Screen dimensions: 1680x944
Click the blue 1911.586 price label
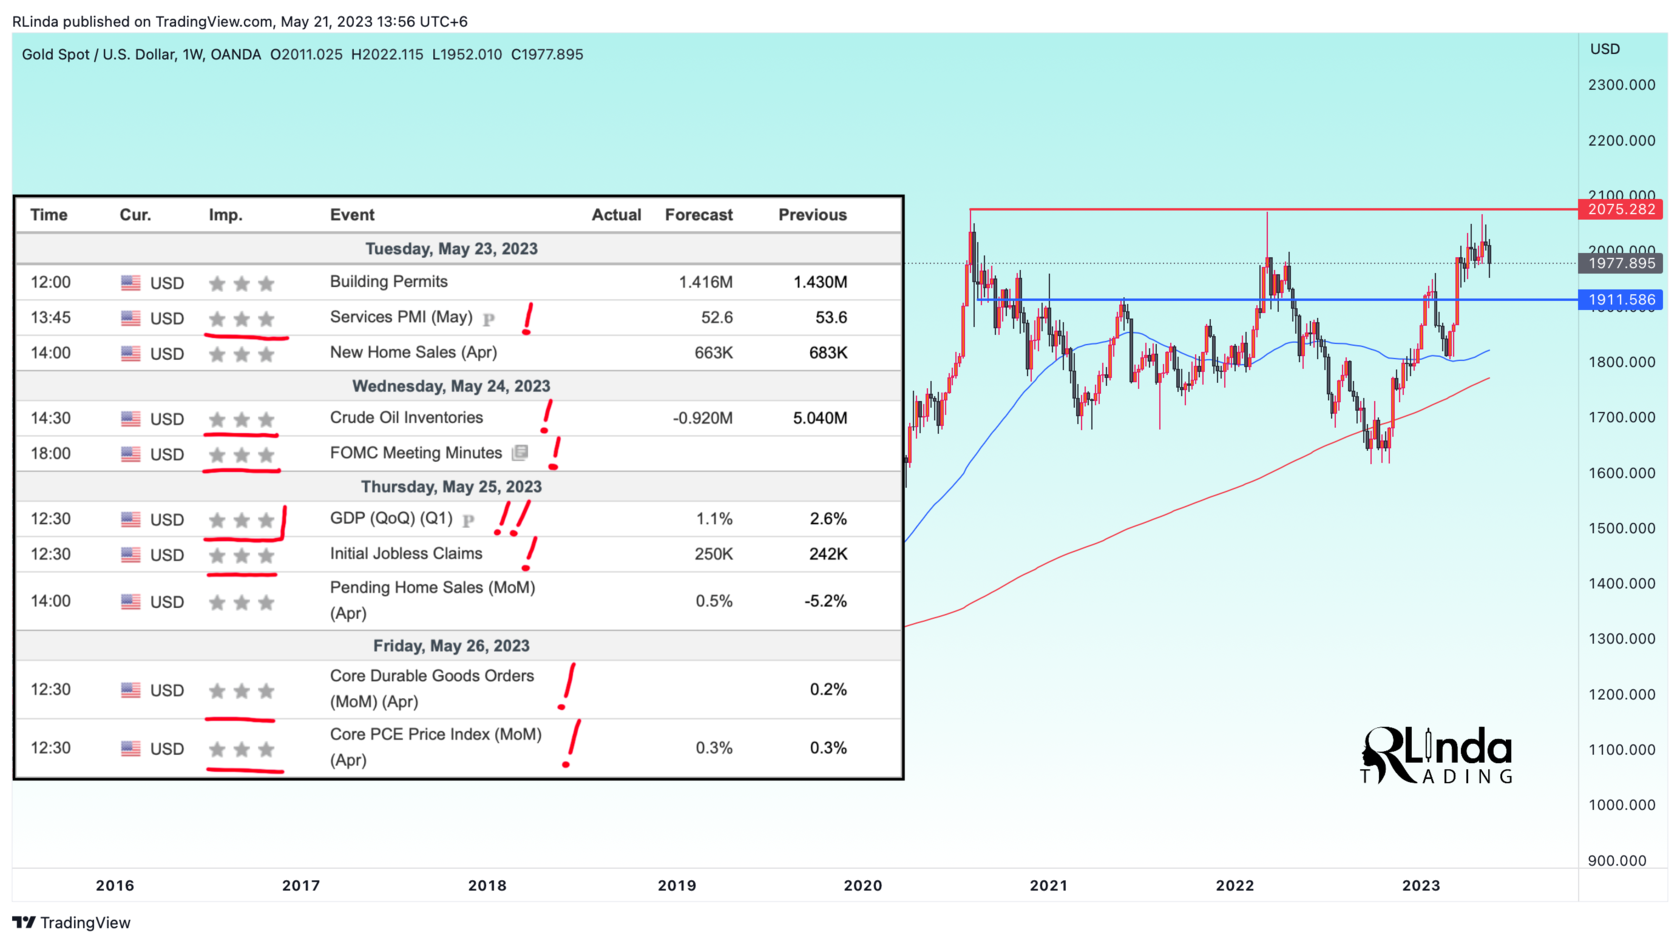pos(1620,299)
